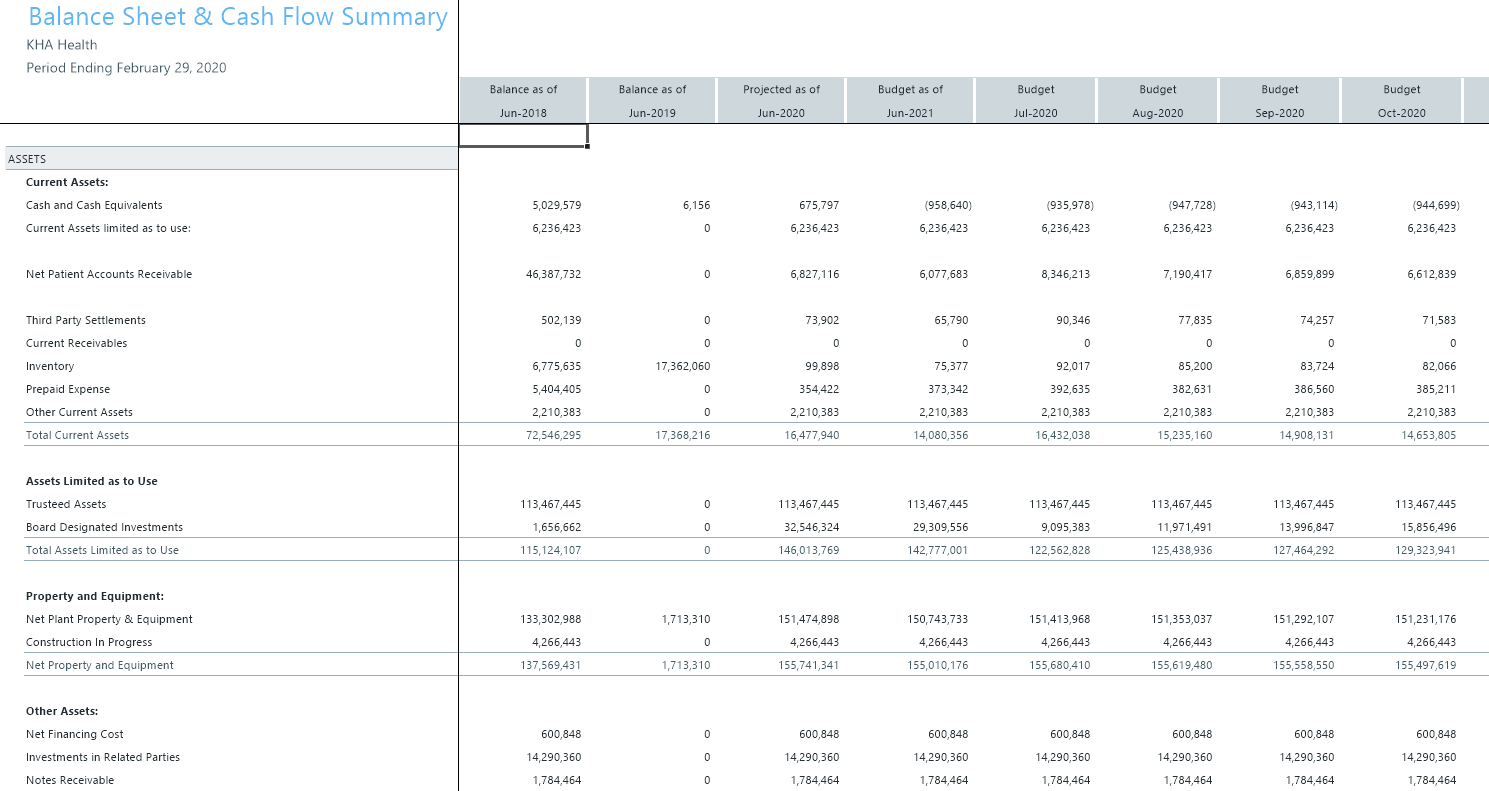The image size is (1489, 791).
Task: Select the Net Property and Equipment label
Action: (100, 665)
